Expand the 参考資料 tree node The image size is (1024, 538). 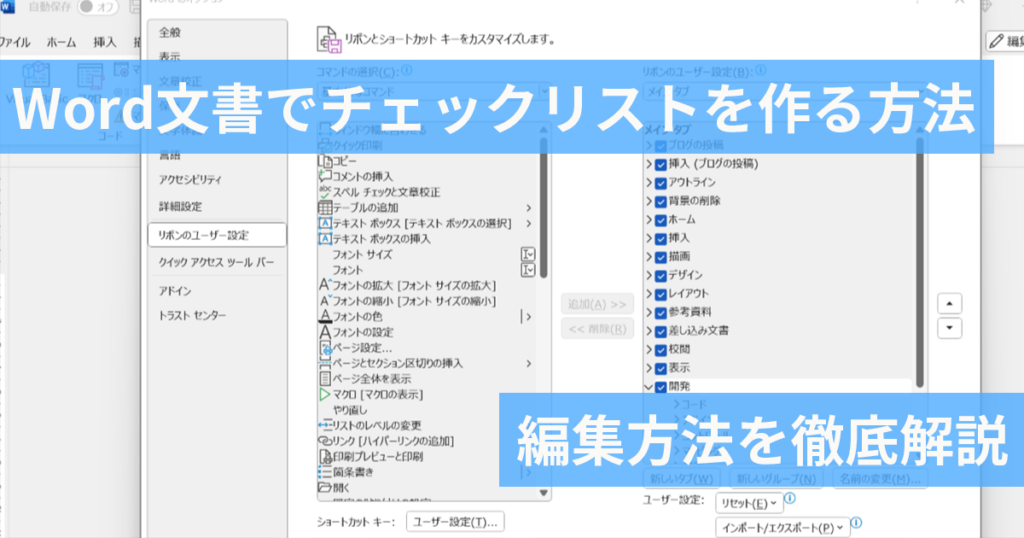point(649,313)
